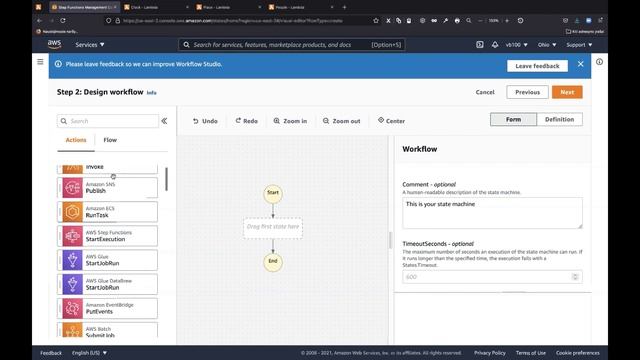
Task: Click the browser address bar
Action: 241,20
